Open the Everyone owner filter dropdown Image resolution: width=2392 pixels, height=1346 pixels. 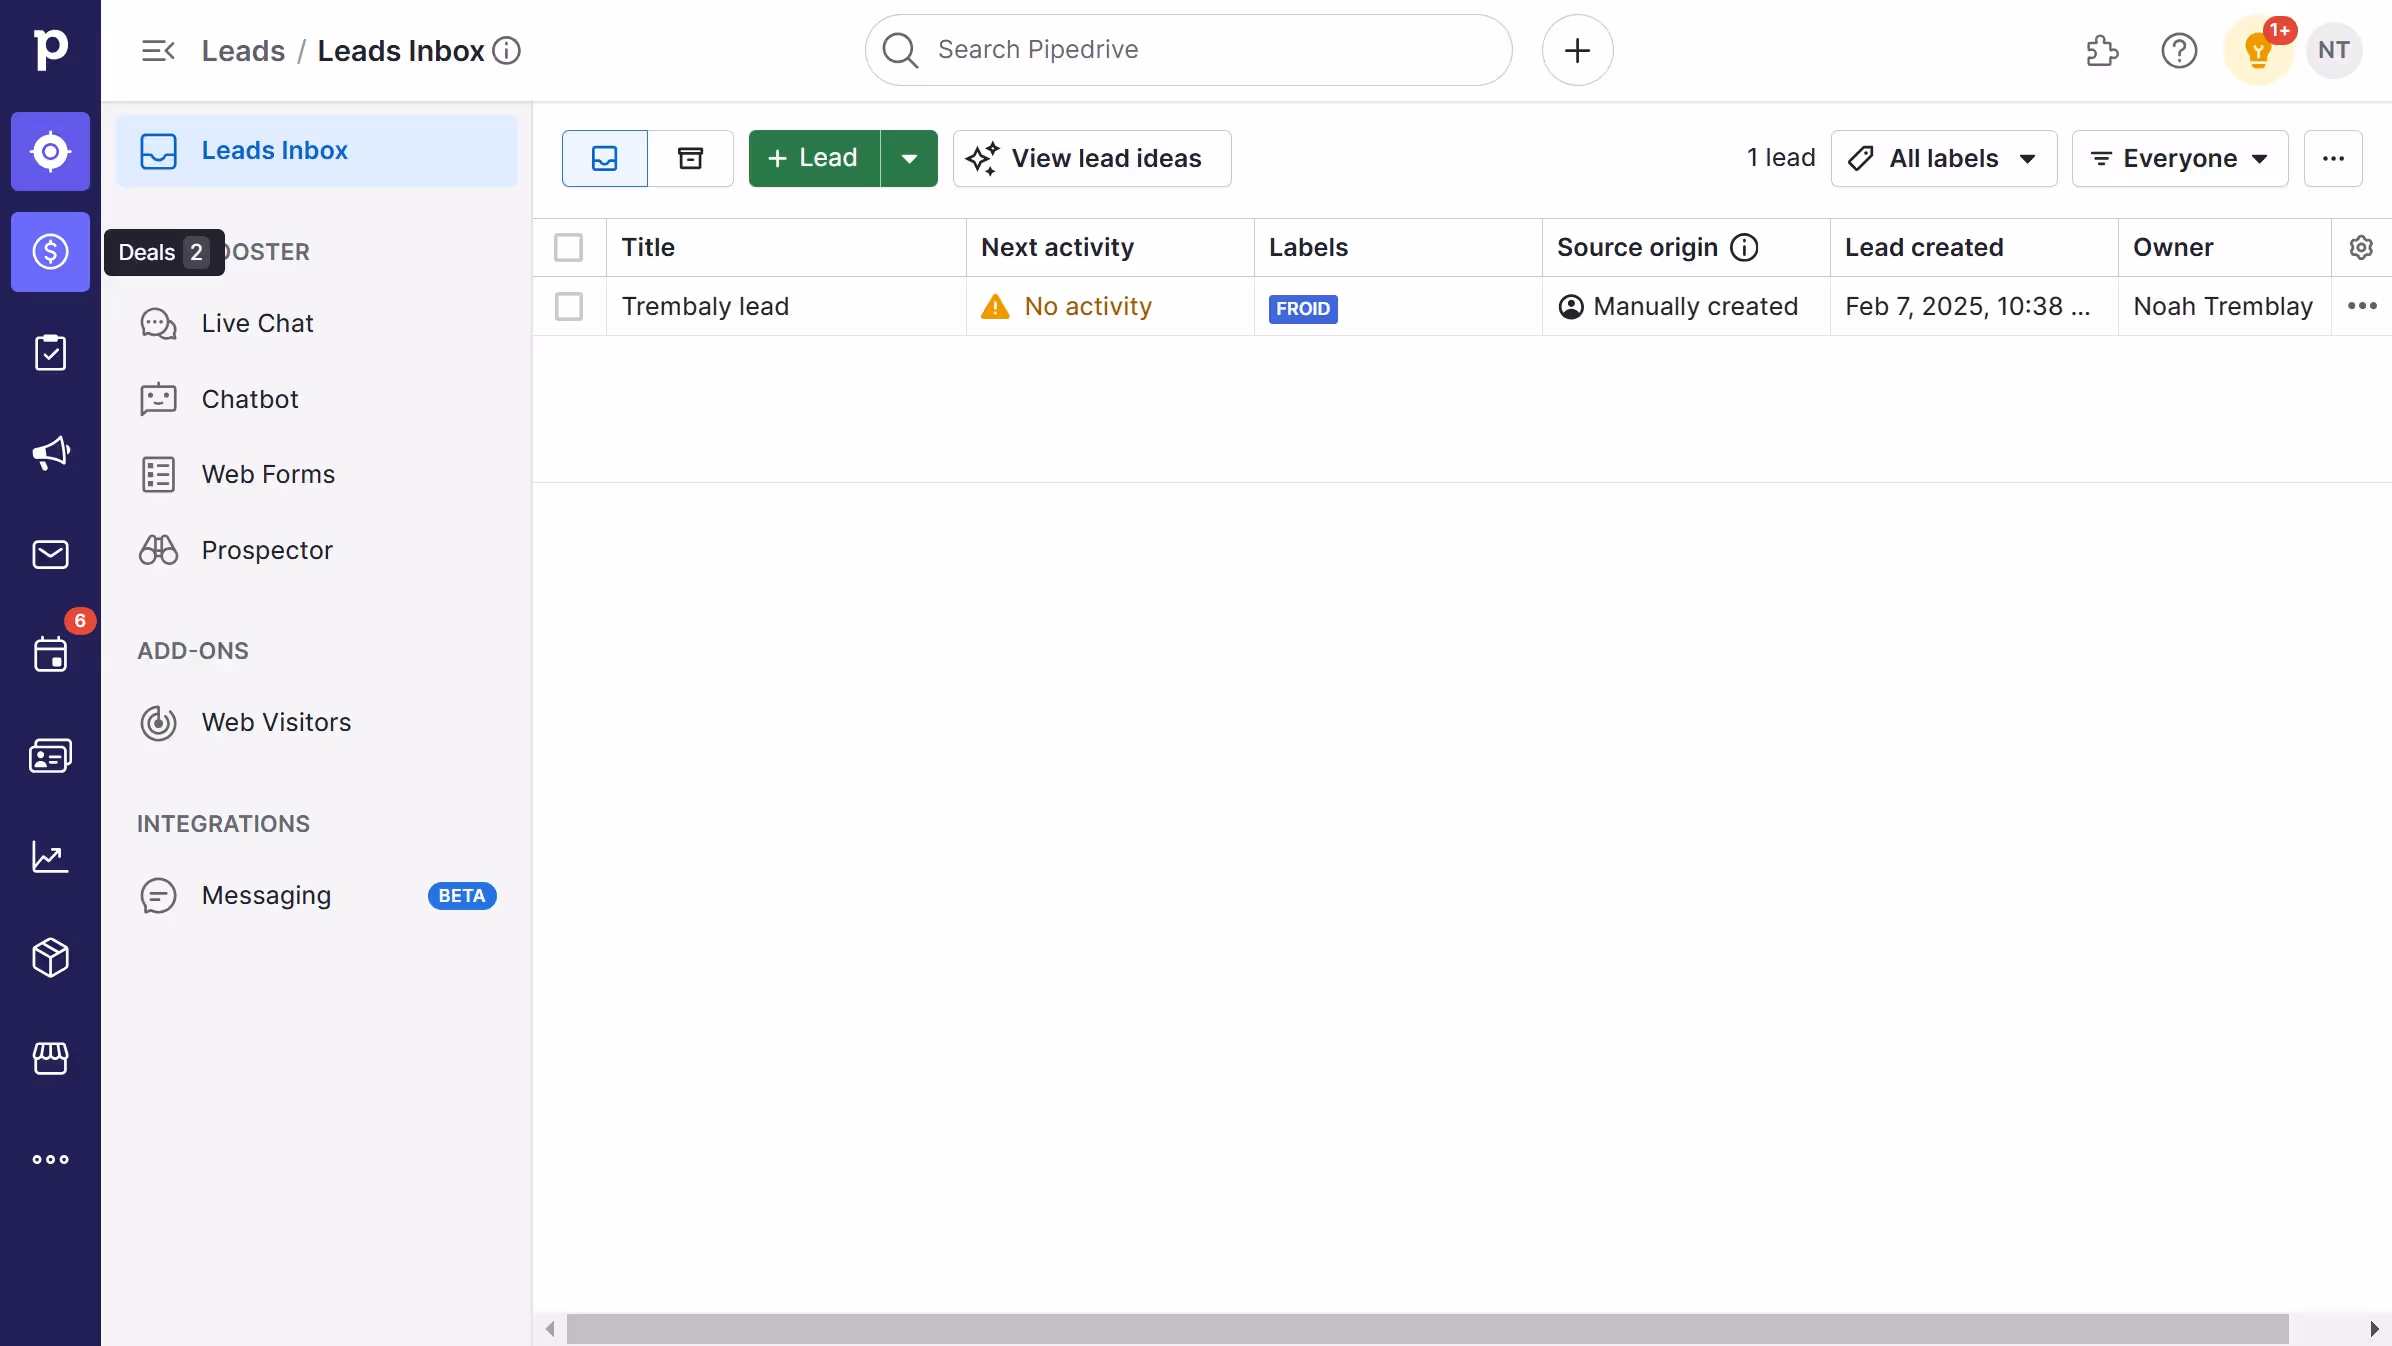pos(2179,158)
